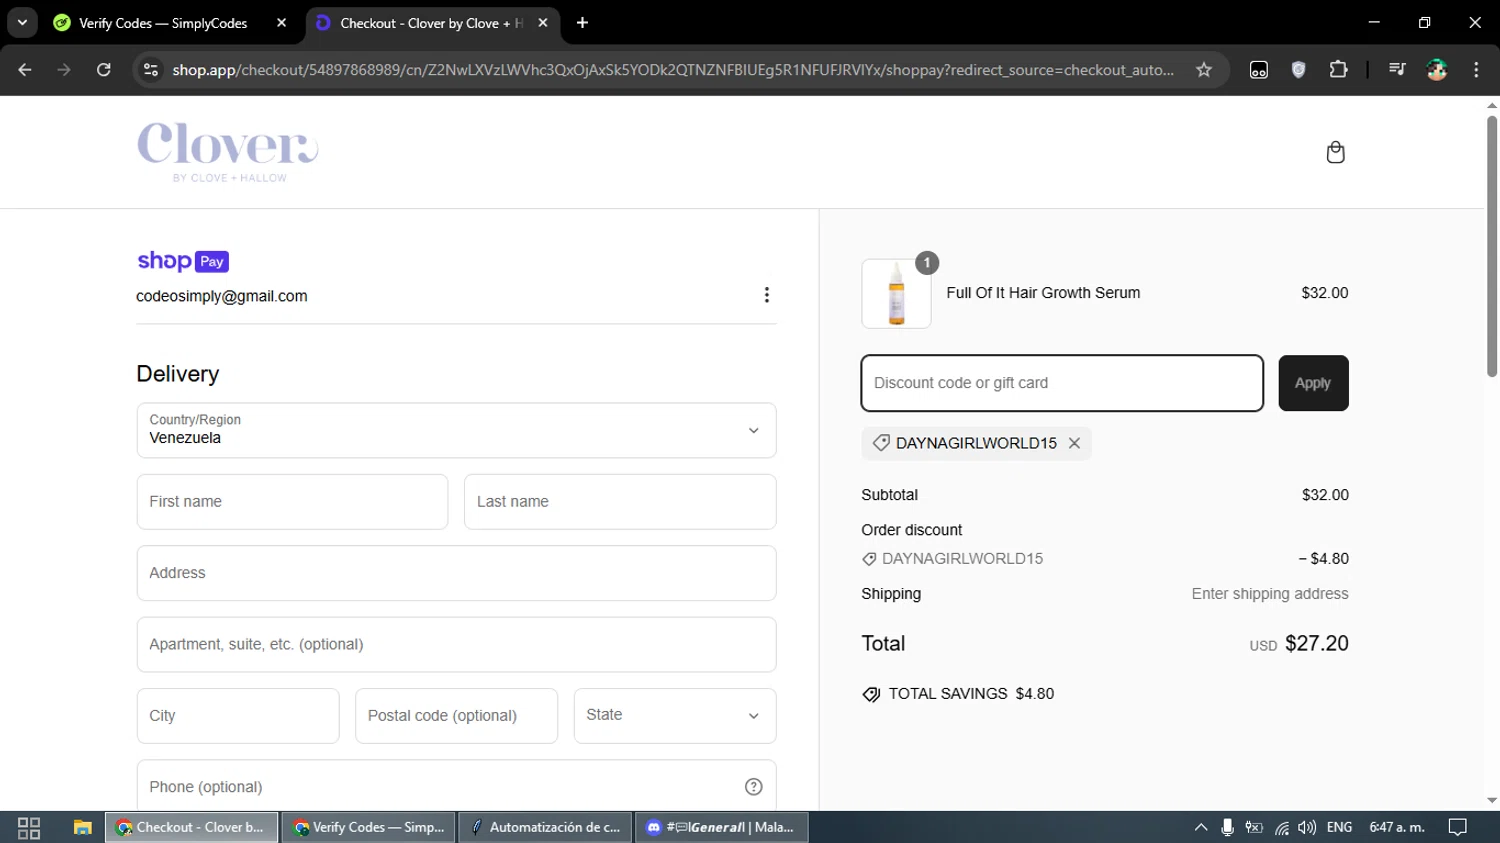Click the Enter shipping address text
This screenshot has width=1500, height=843.
1270,594
